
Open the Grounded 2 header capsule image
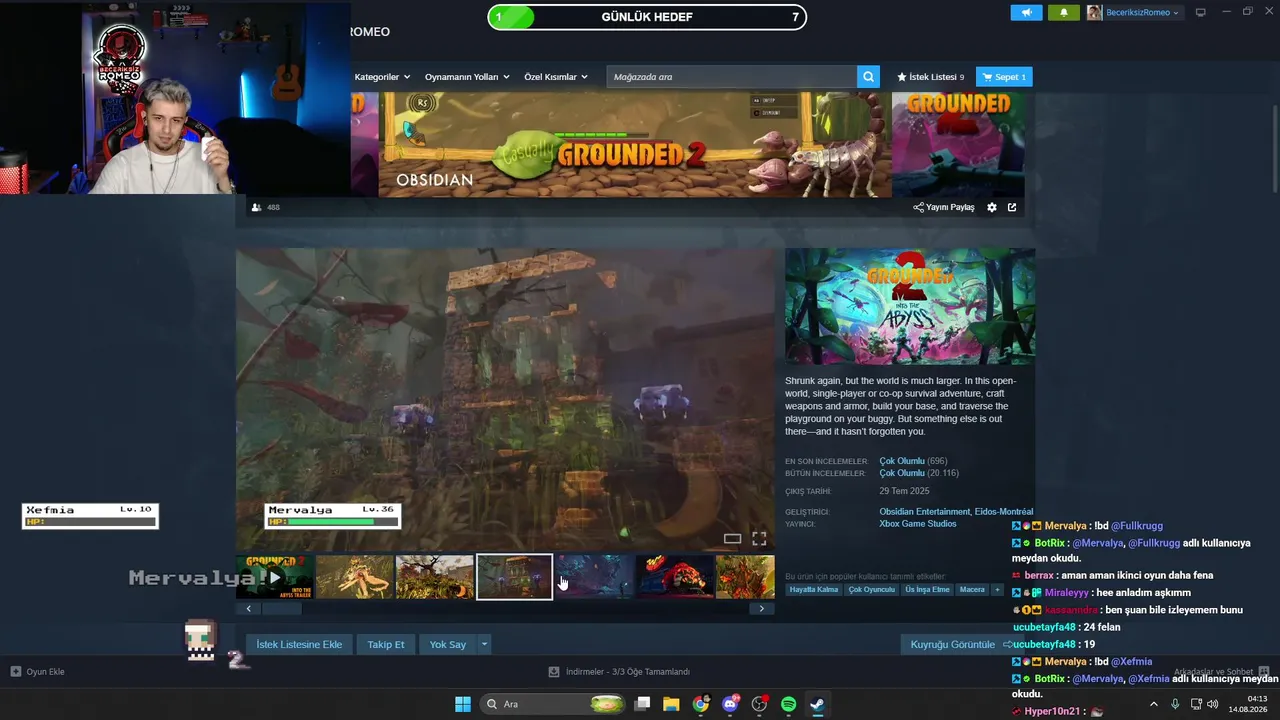tap(910, 306)
